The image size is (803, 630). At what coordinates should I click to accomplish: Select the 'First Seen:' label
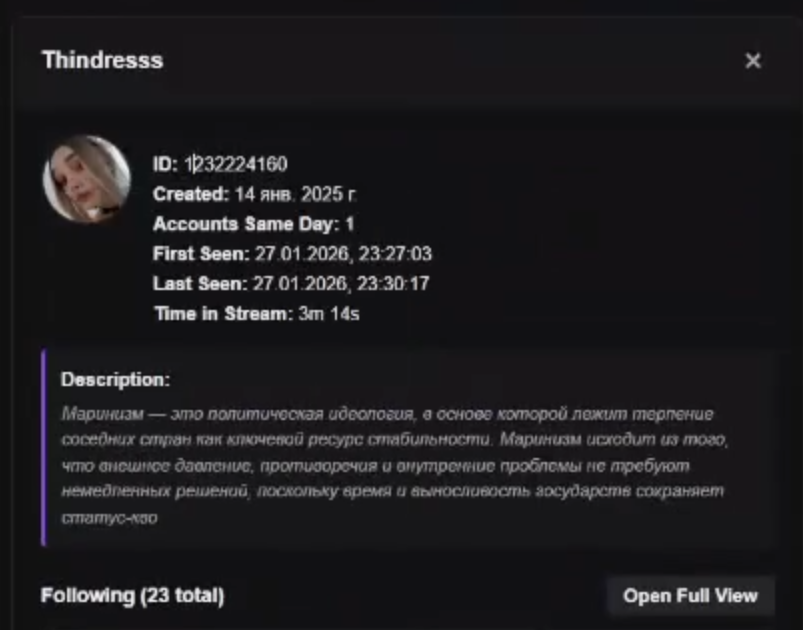(201, 254)
